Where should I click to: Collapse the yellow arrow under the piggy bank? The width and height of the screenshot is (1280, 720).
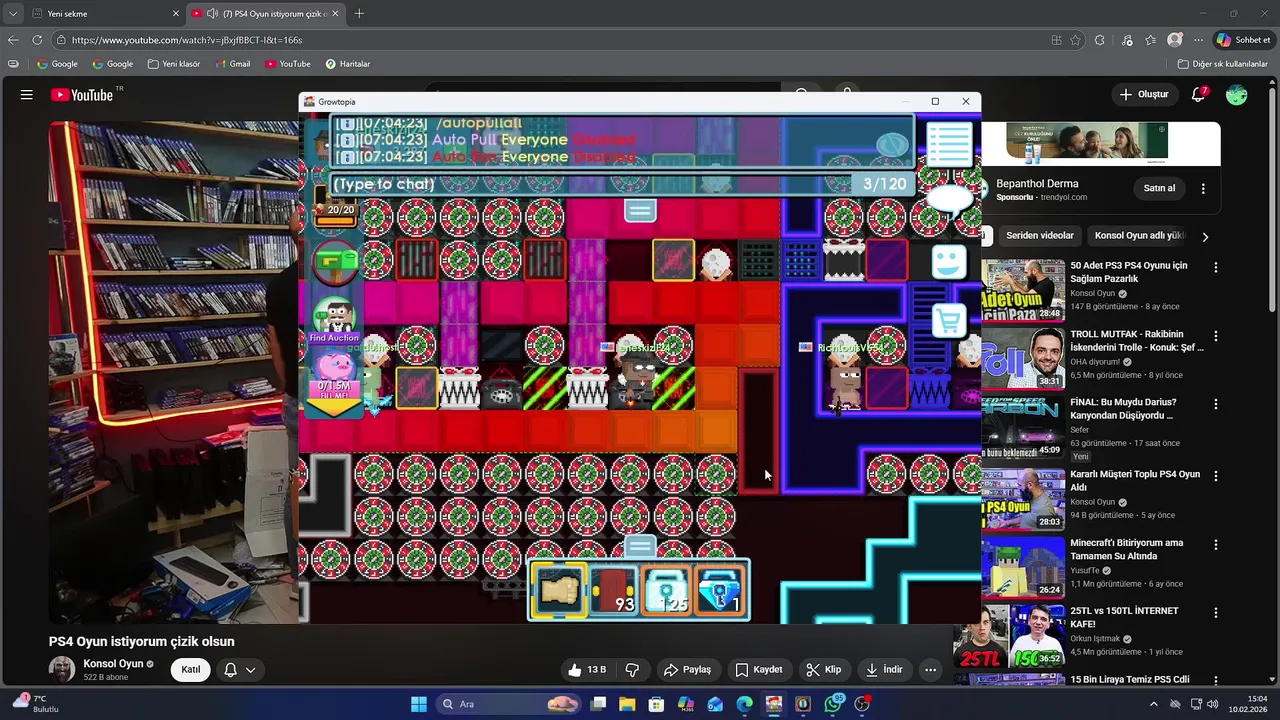coord(334,406)
